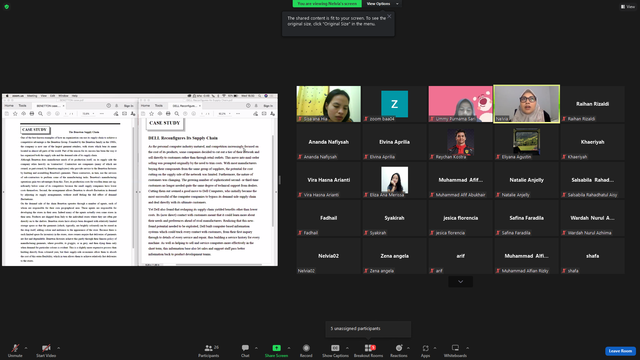Expand the caret next to Apps
The image size is (640, 360).
point(435,348)
